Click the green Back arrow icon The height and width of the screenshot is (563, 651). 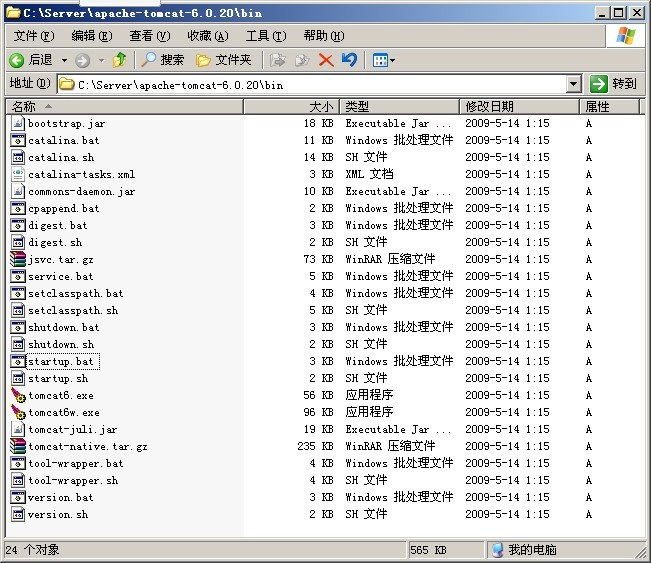(16, 61)
